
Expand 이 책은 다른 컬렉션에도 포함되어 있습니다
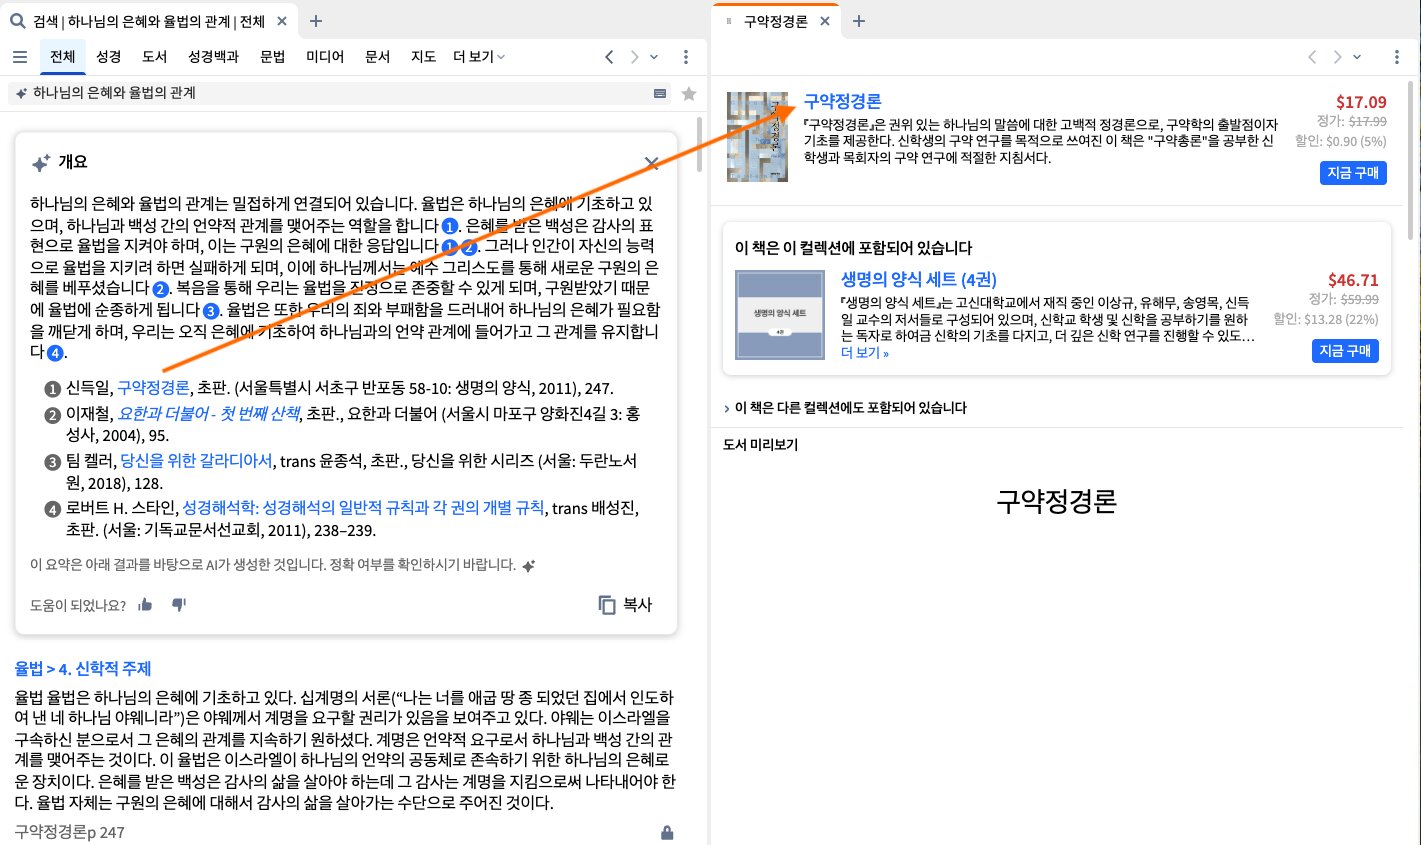point(844,408)
